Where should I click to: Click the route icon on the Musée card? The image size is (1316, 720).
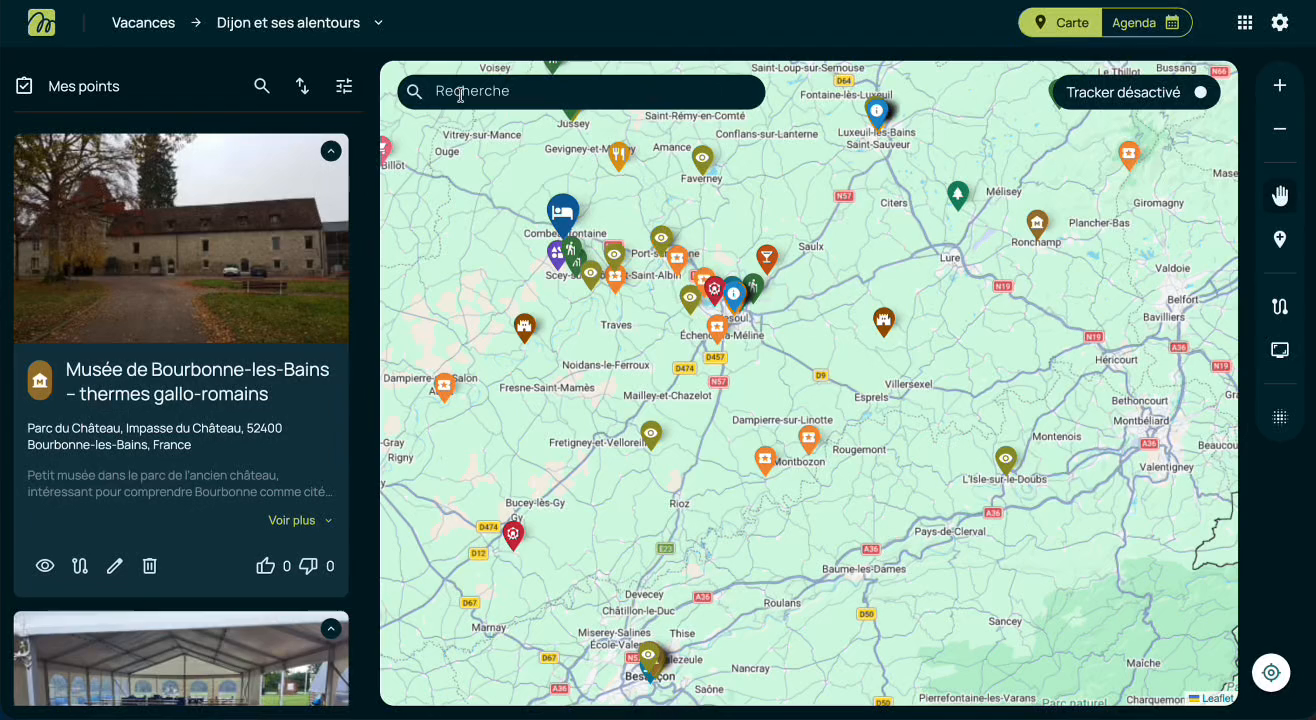[x=80, y=566]
